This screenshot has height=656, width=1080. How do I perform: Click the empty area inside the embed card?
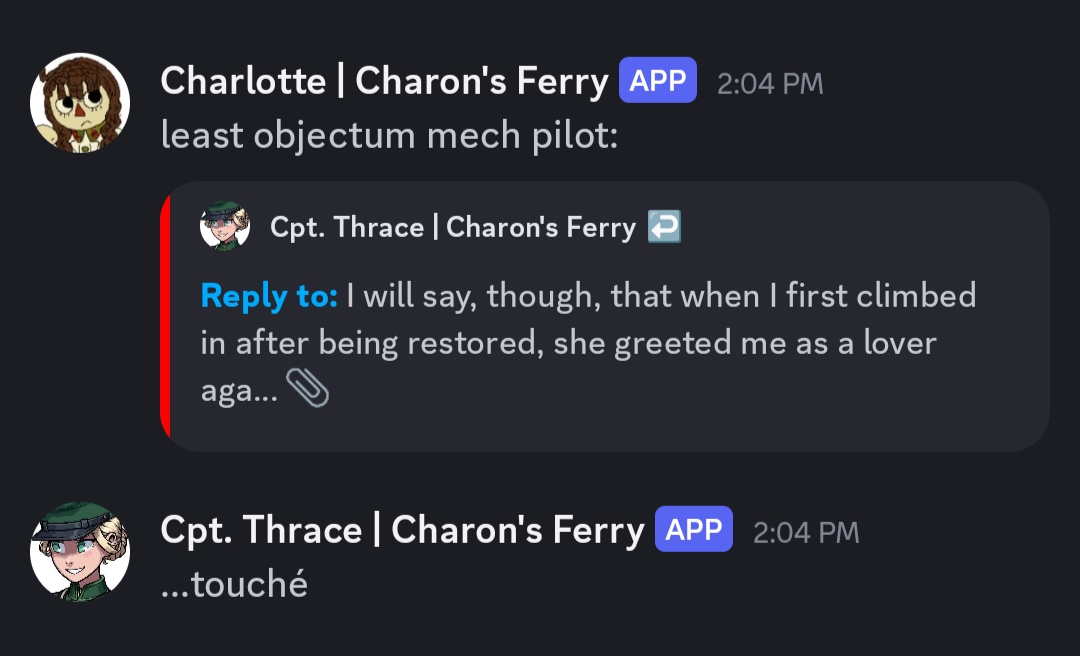pyautogui.click(x=700, y=400)
